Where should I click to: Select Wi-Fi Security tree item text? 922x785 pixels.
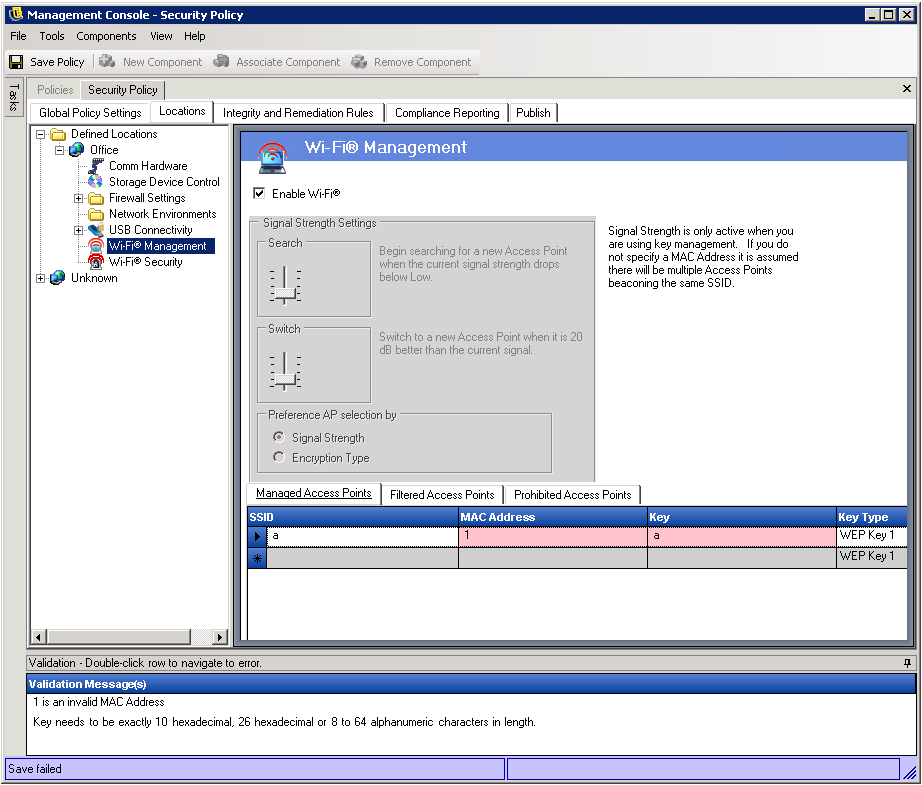coord(146,262)
